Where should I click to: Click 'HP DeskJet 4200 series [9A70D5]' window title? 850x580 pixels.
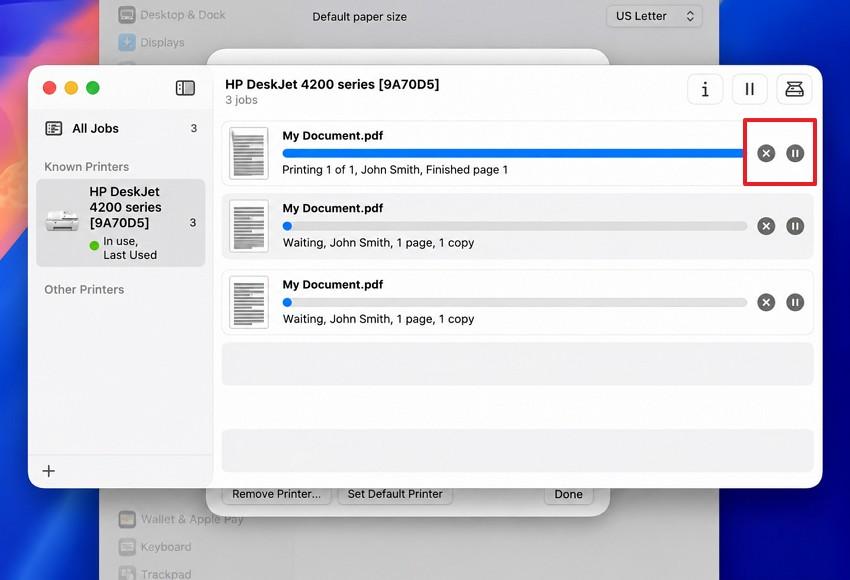(x=332, y=85)
